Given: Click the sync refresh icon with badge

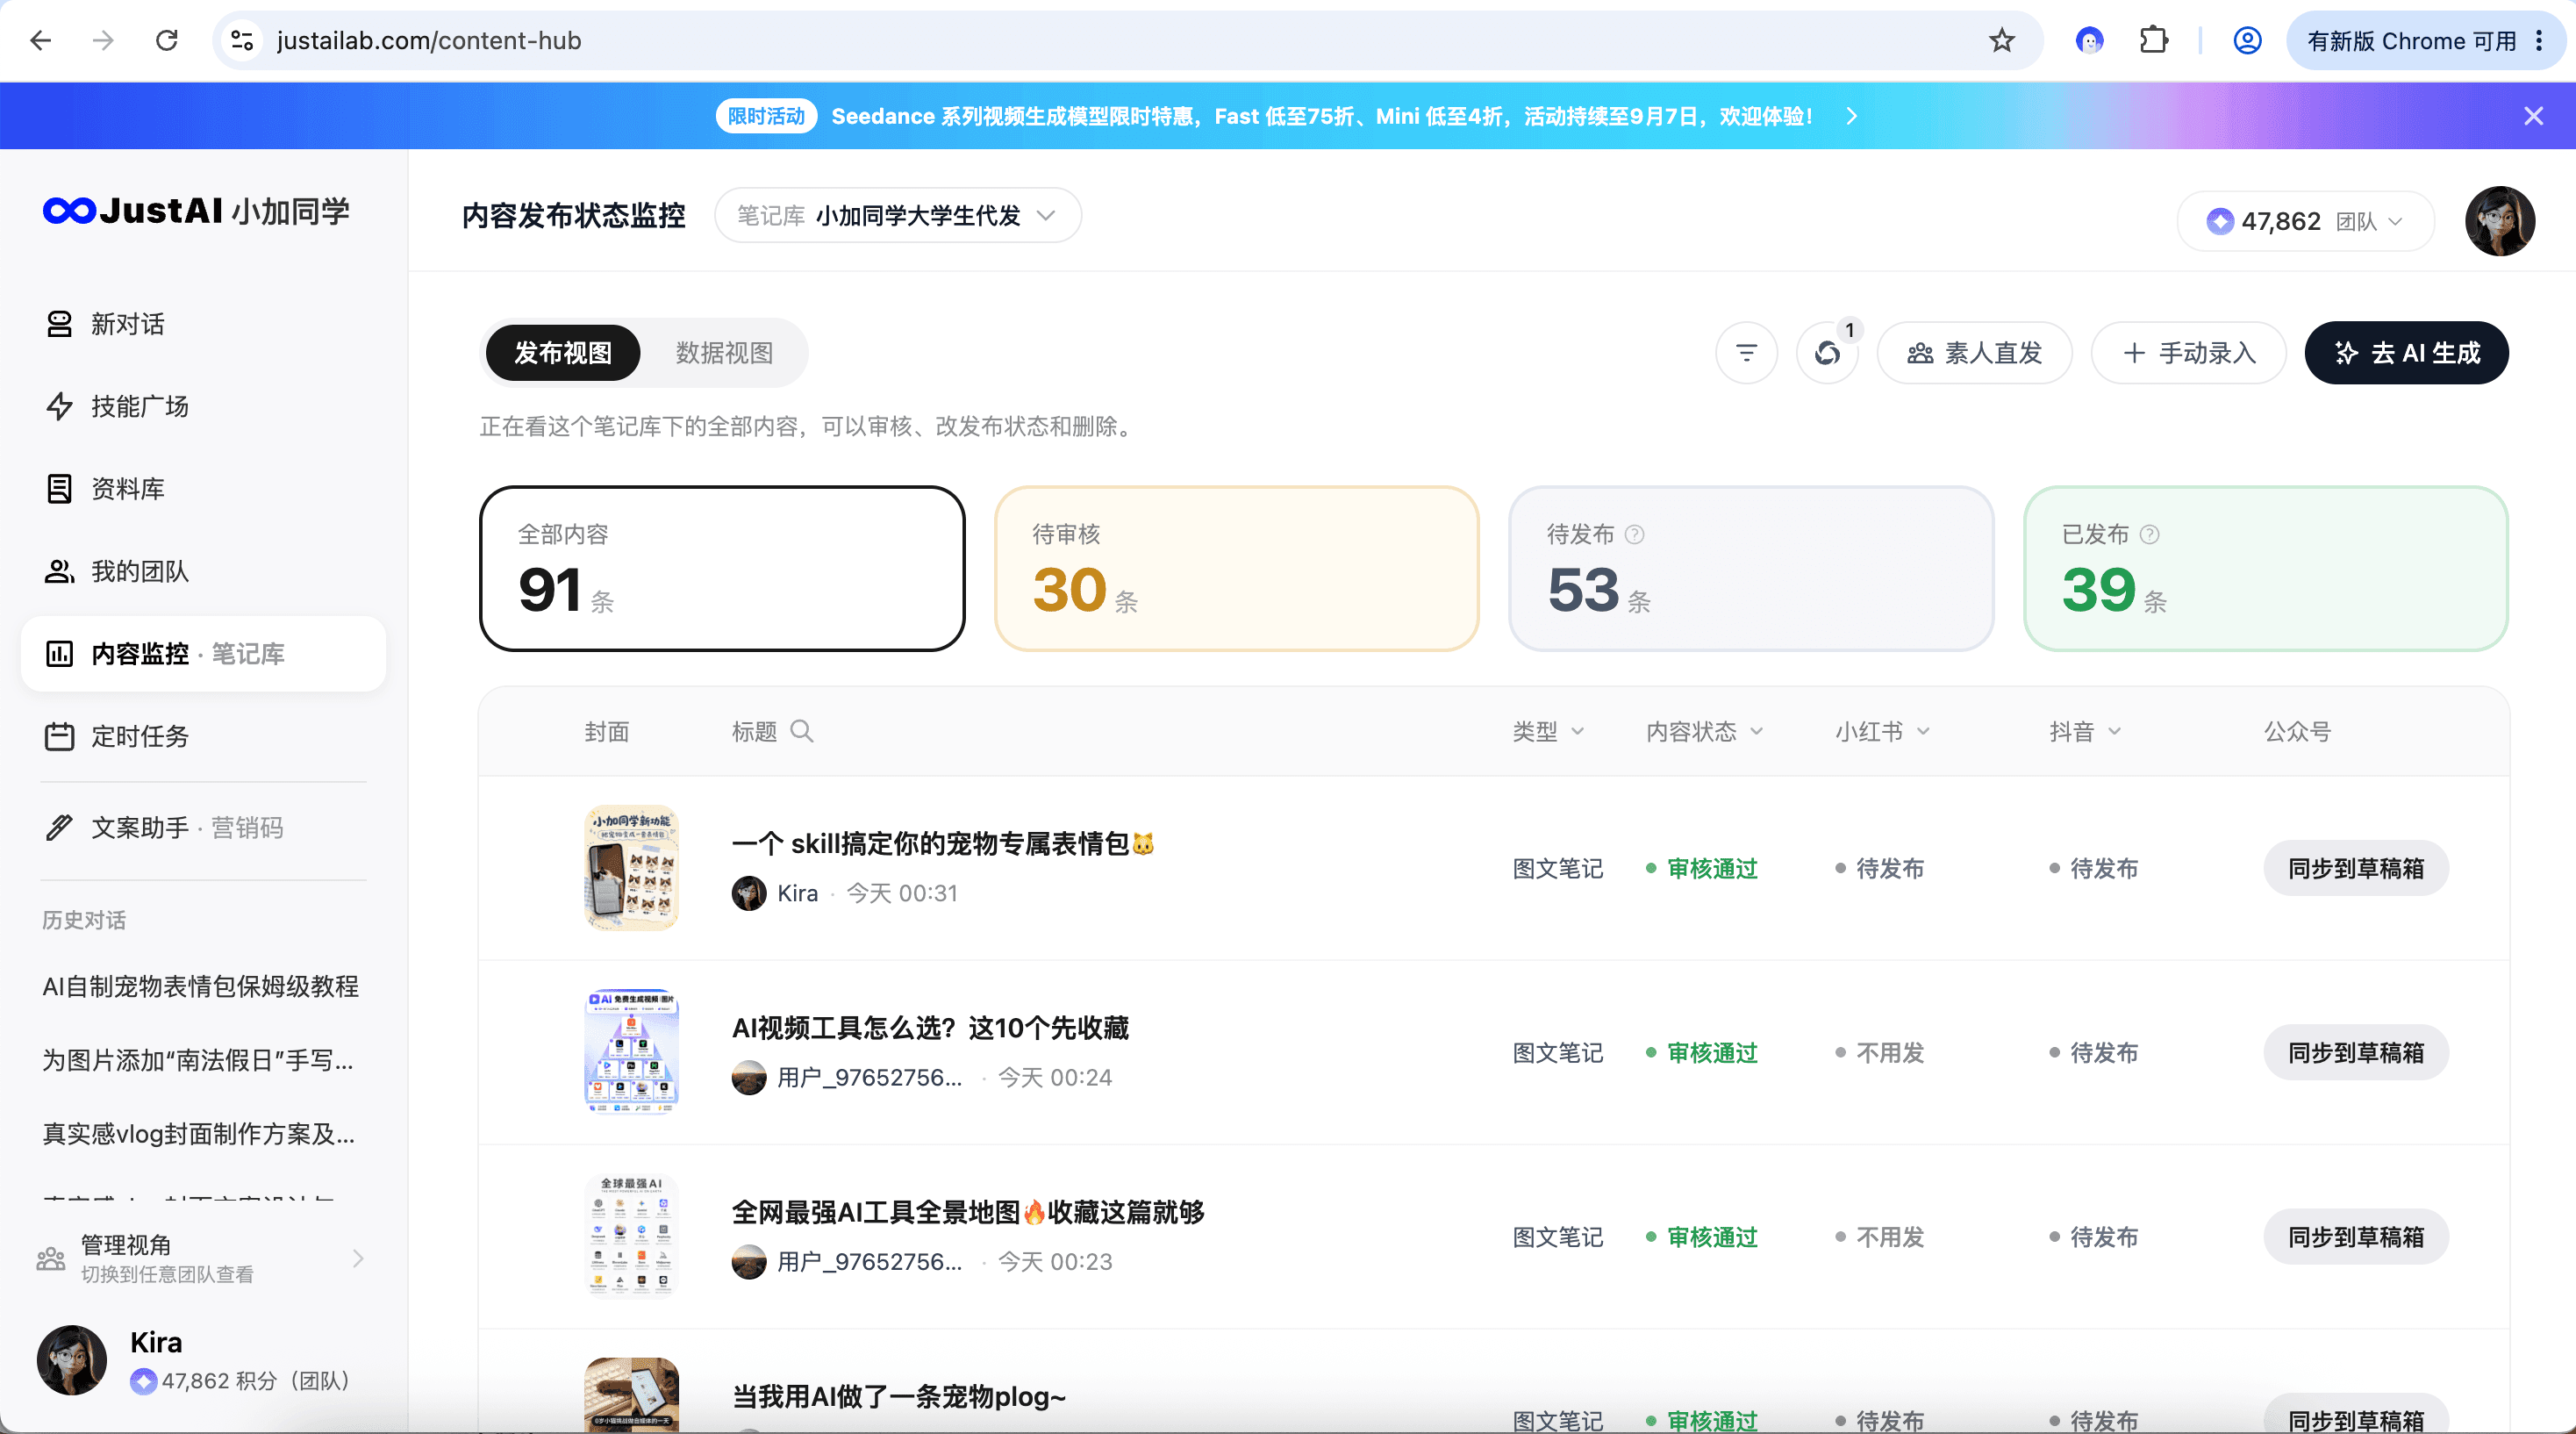Looking at the screenshot, I should [1827, 353].
